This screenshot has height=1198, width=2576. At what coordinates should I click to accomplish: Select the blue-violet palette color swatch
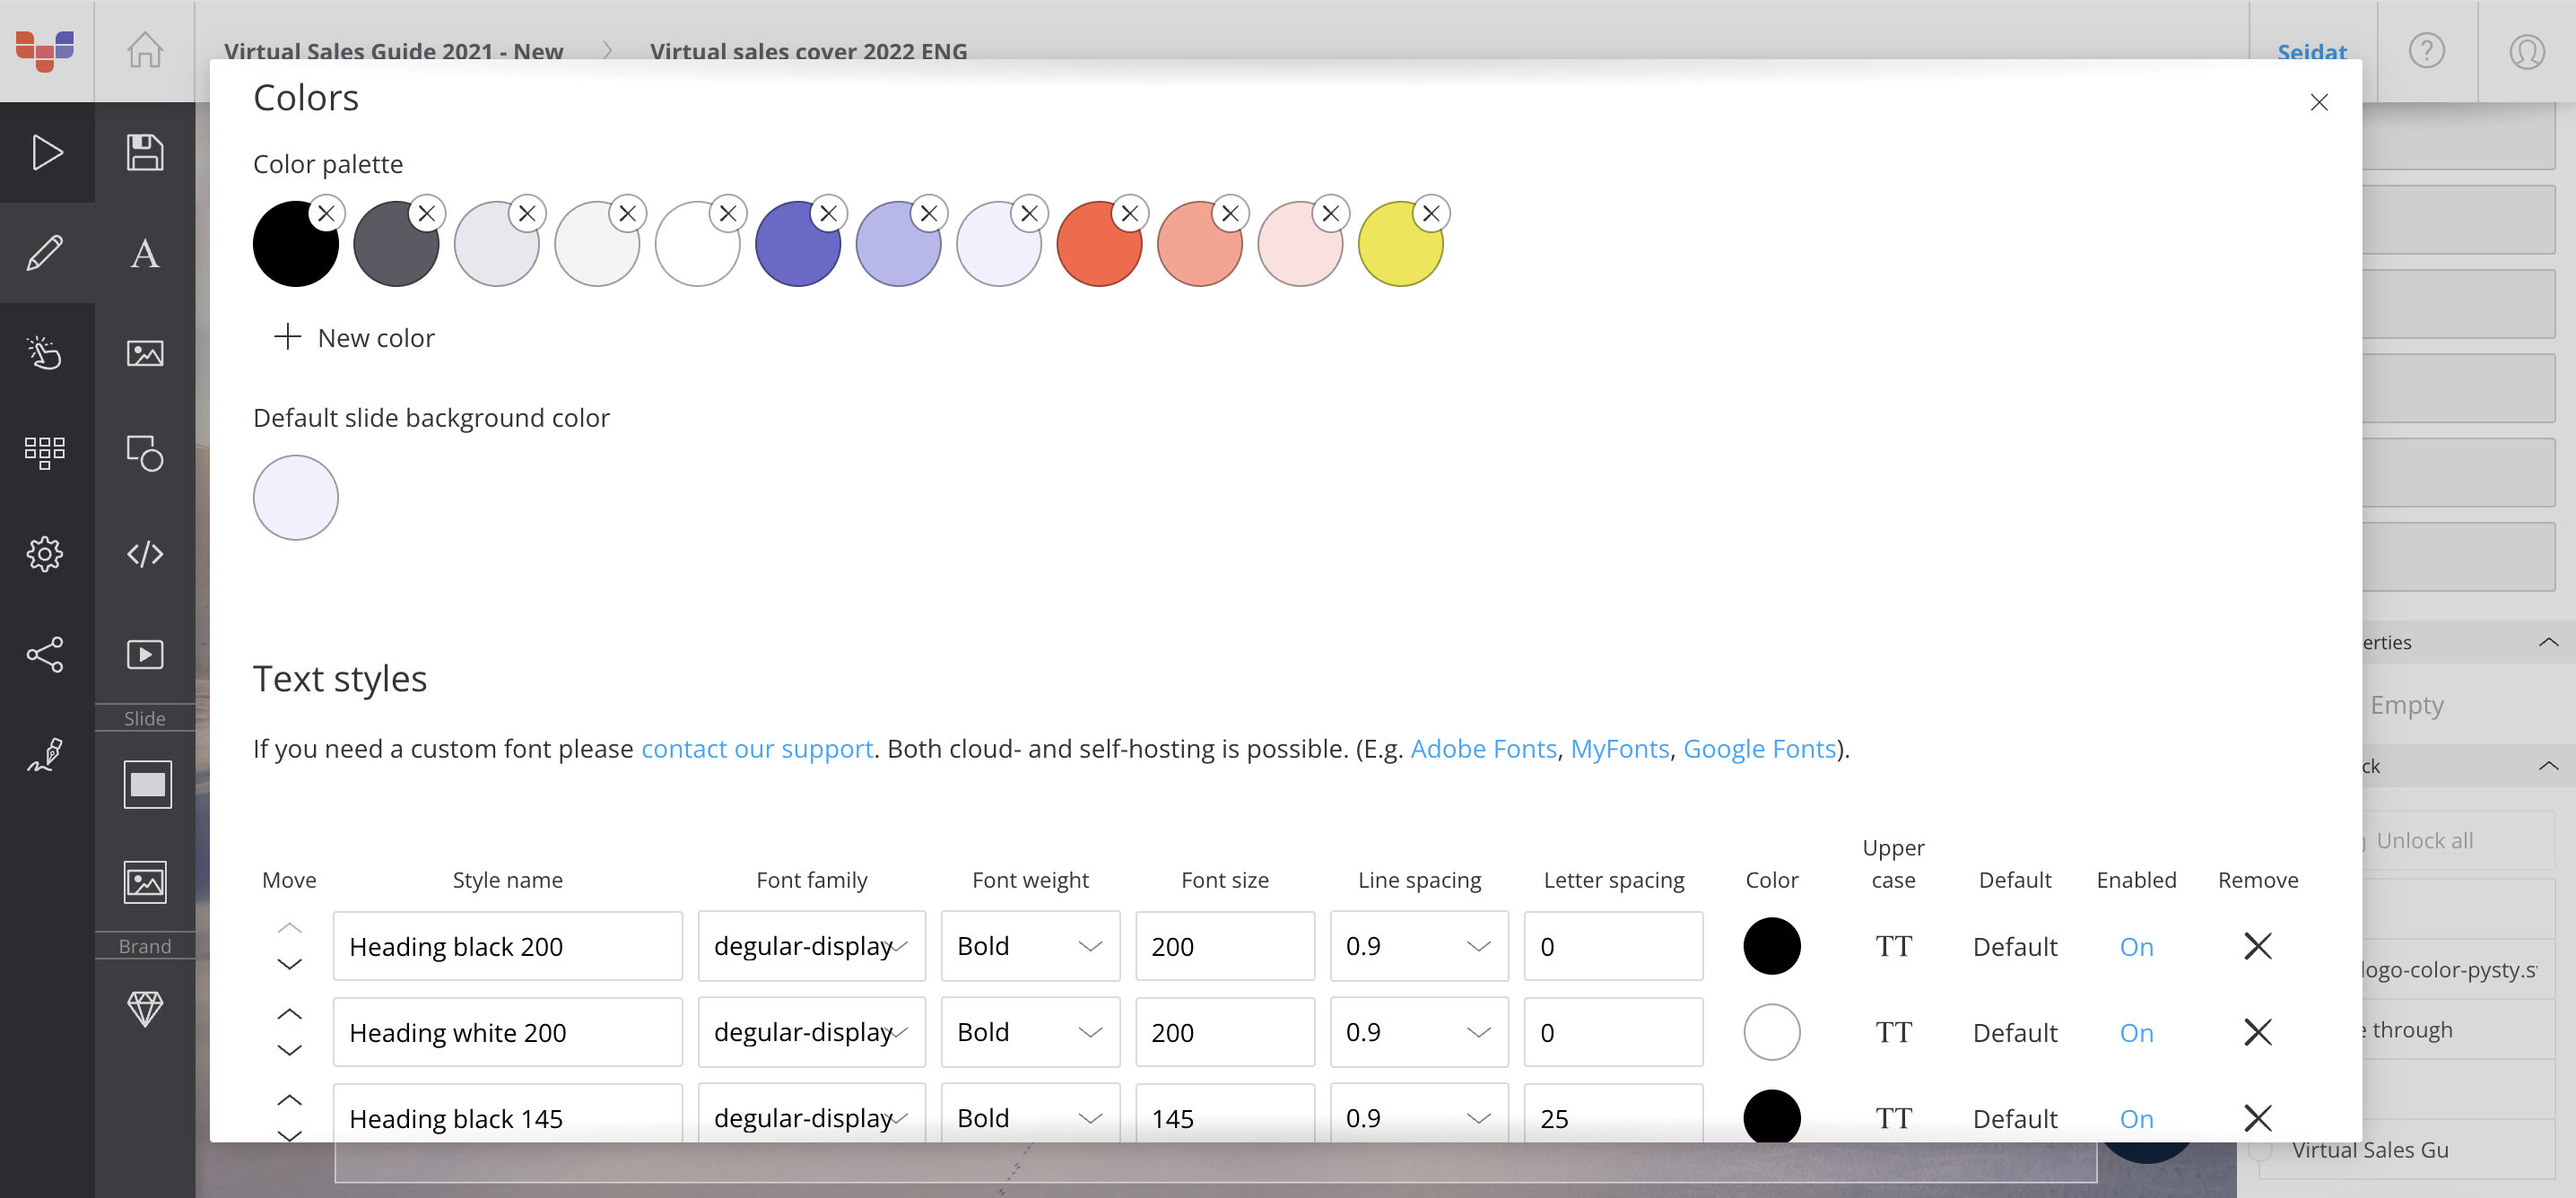coord(797,244)
